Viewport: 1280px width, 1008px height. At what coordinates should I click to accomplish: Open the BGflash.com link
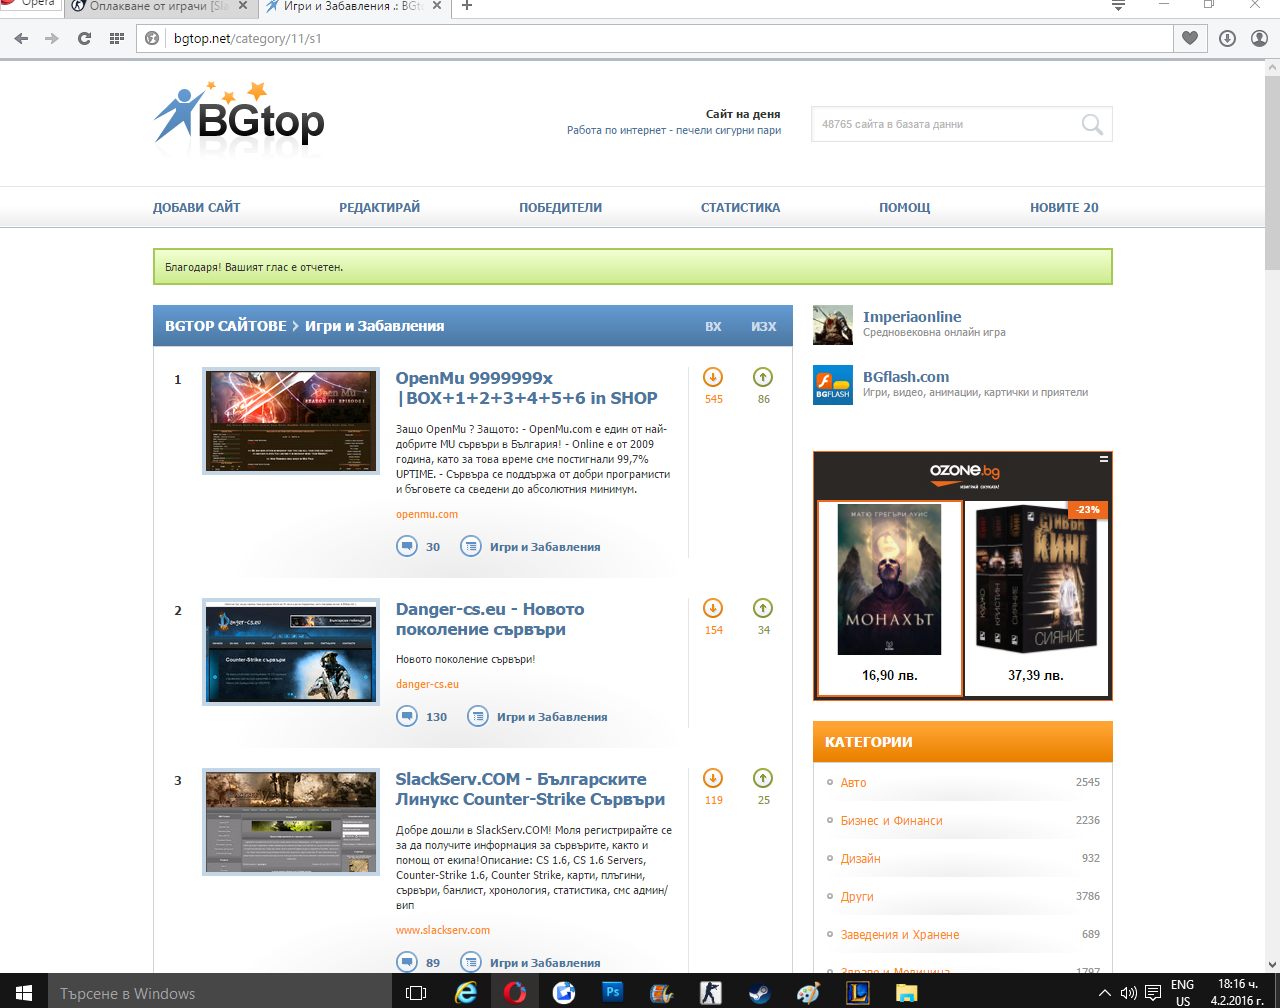pos(906,377)
